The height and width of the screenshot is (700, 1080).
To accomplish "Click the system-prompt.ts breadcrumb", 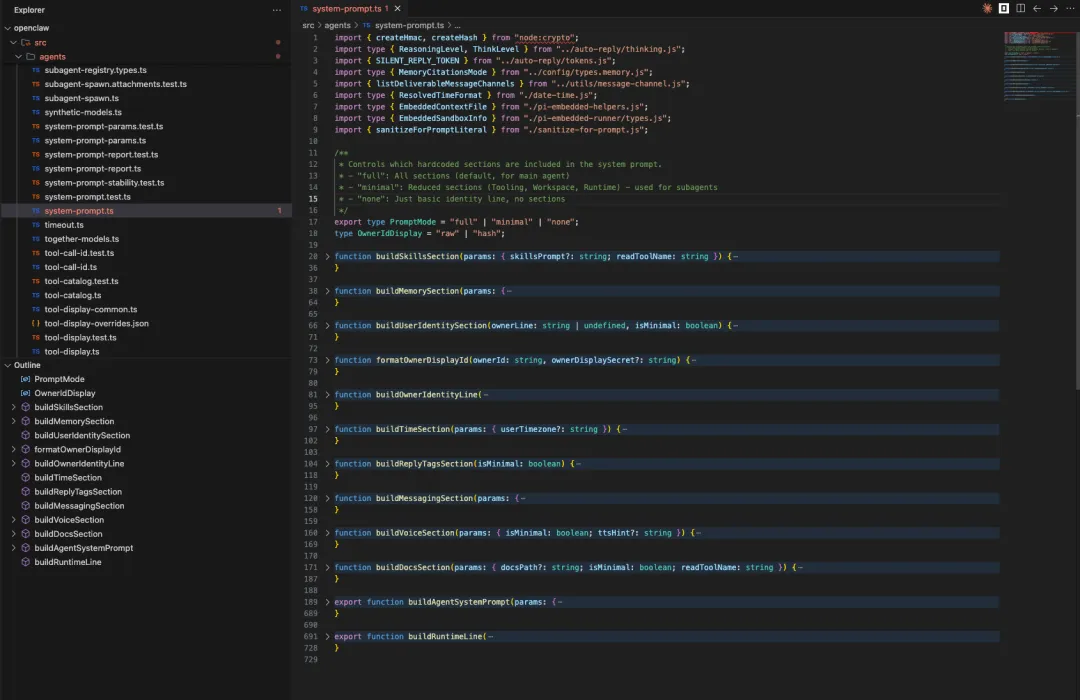I will click(409, 25).
